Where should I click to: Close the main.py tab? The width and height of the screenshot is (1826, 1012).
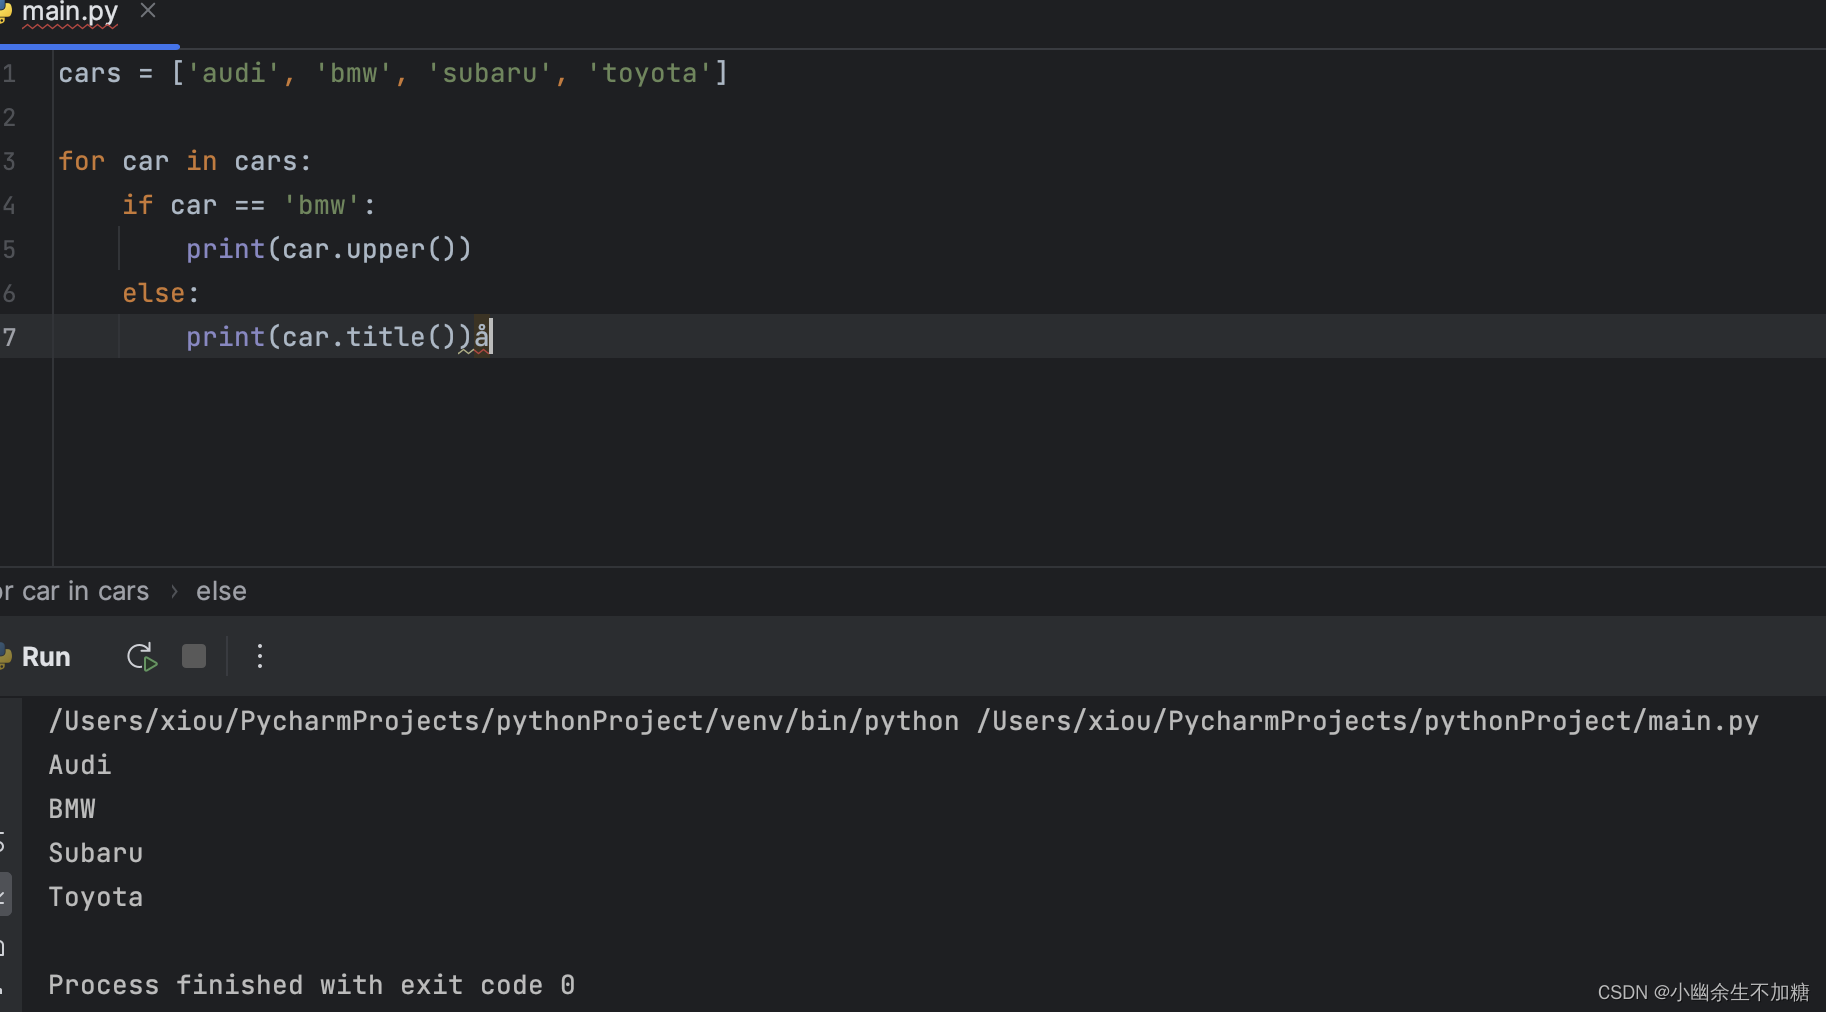click(148, 11)
